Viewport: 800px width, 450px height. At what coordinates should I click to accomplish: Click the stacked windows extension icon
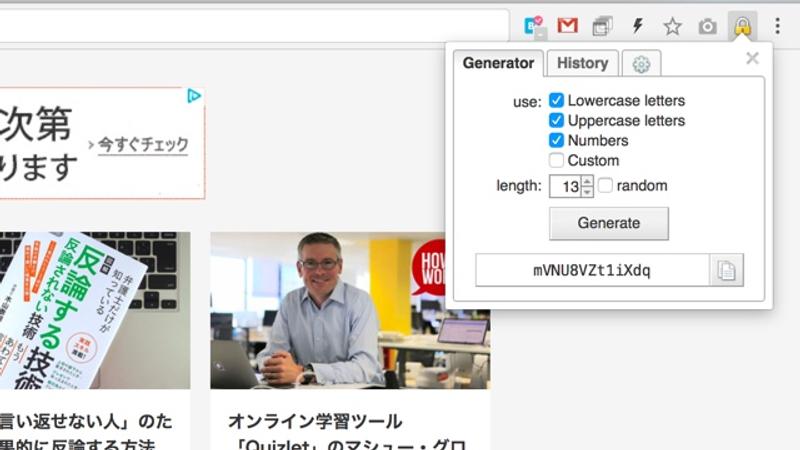[602, 26]
